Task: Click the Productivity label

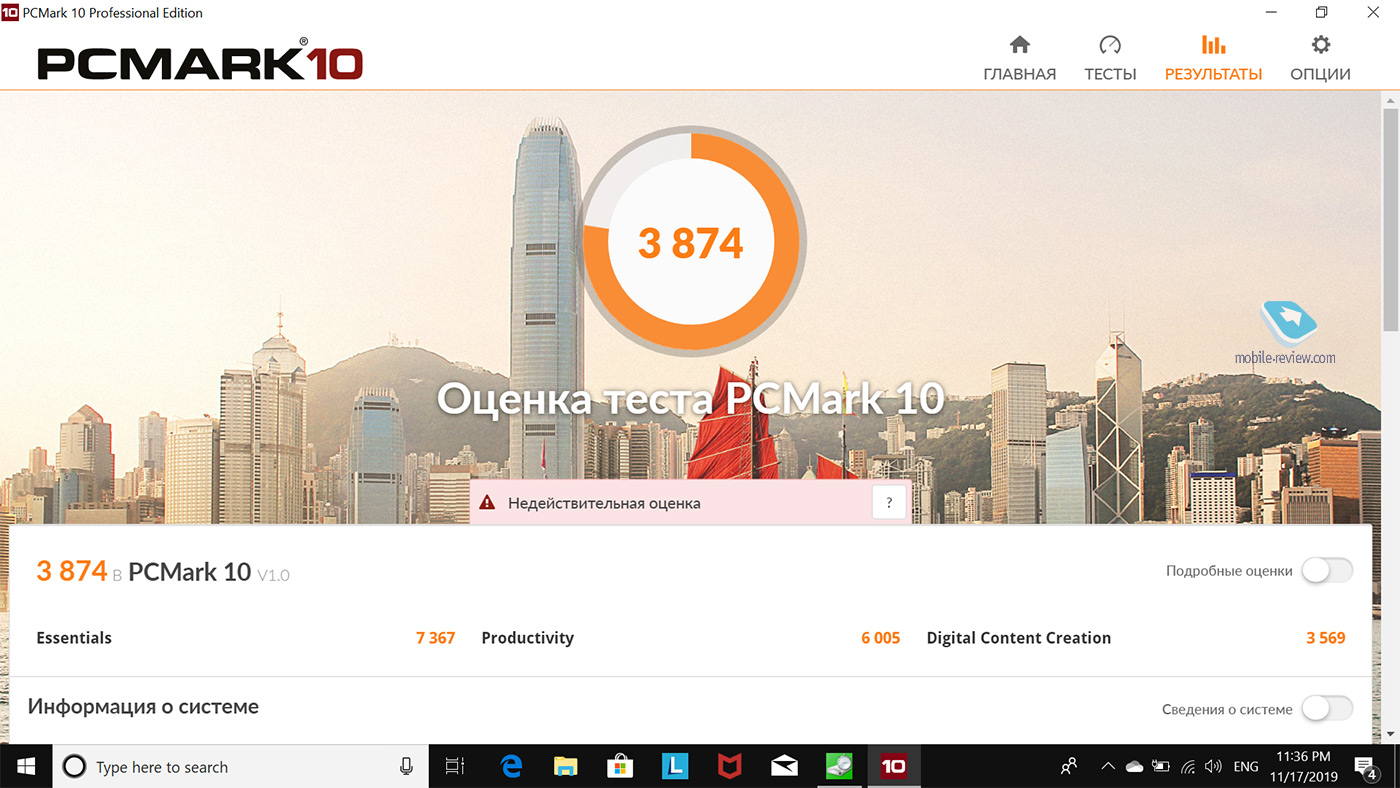Action: (527, 638)
